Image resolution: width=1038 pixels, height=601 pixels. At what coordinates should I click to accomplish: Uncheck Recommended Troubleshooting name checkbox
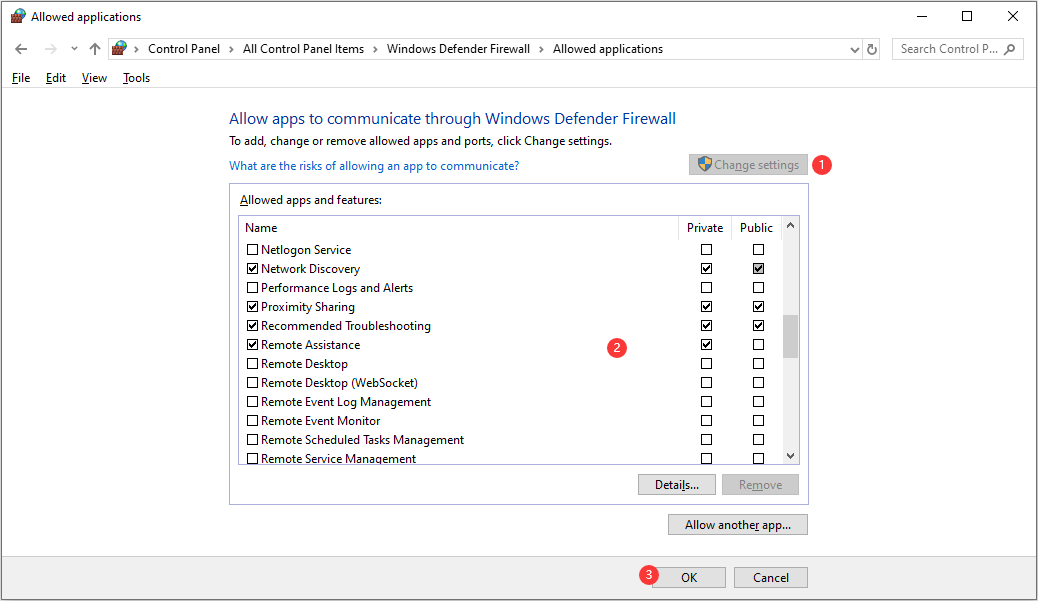click(x=252, y=326)
